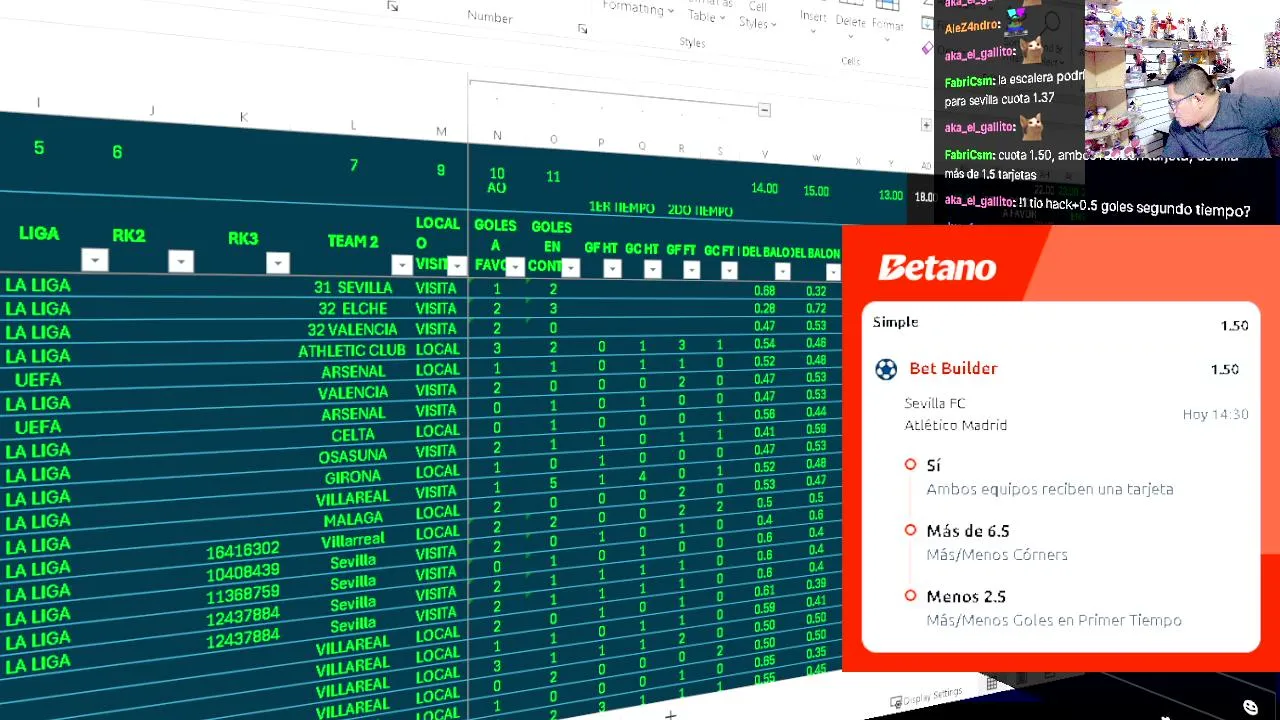1280x720 pixels.
Task: Open the GOLES EN CONTRA filter dropdown
Action: point(570,268)
